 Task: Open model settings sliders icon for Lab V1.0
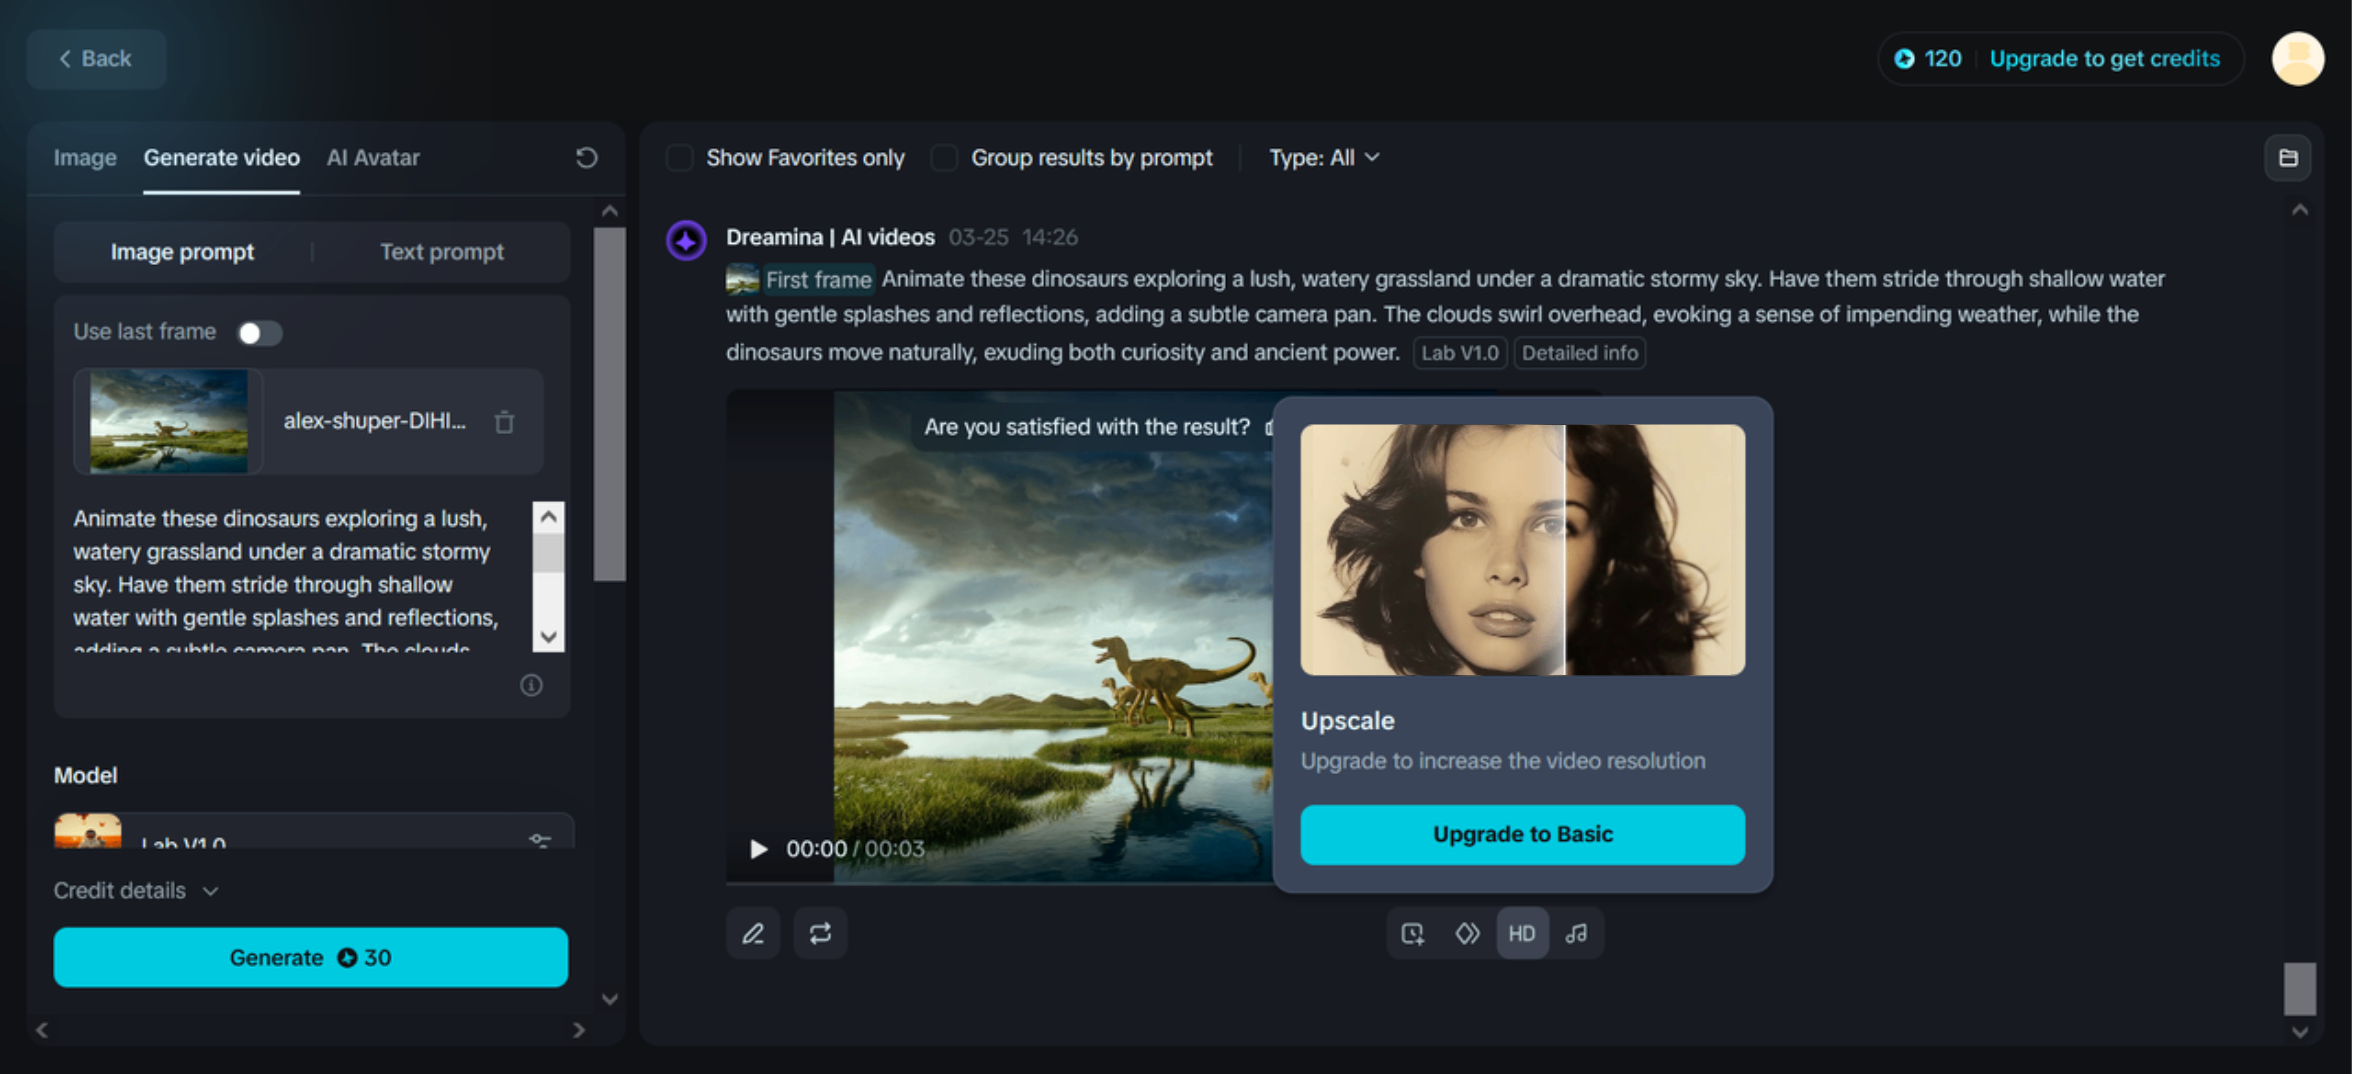coord(540,840)
